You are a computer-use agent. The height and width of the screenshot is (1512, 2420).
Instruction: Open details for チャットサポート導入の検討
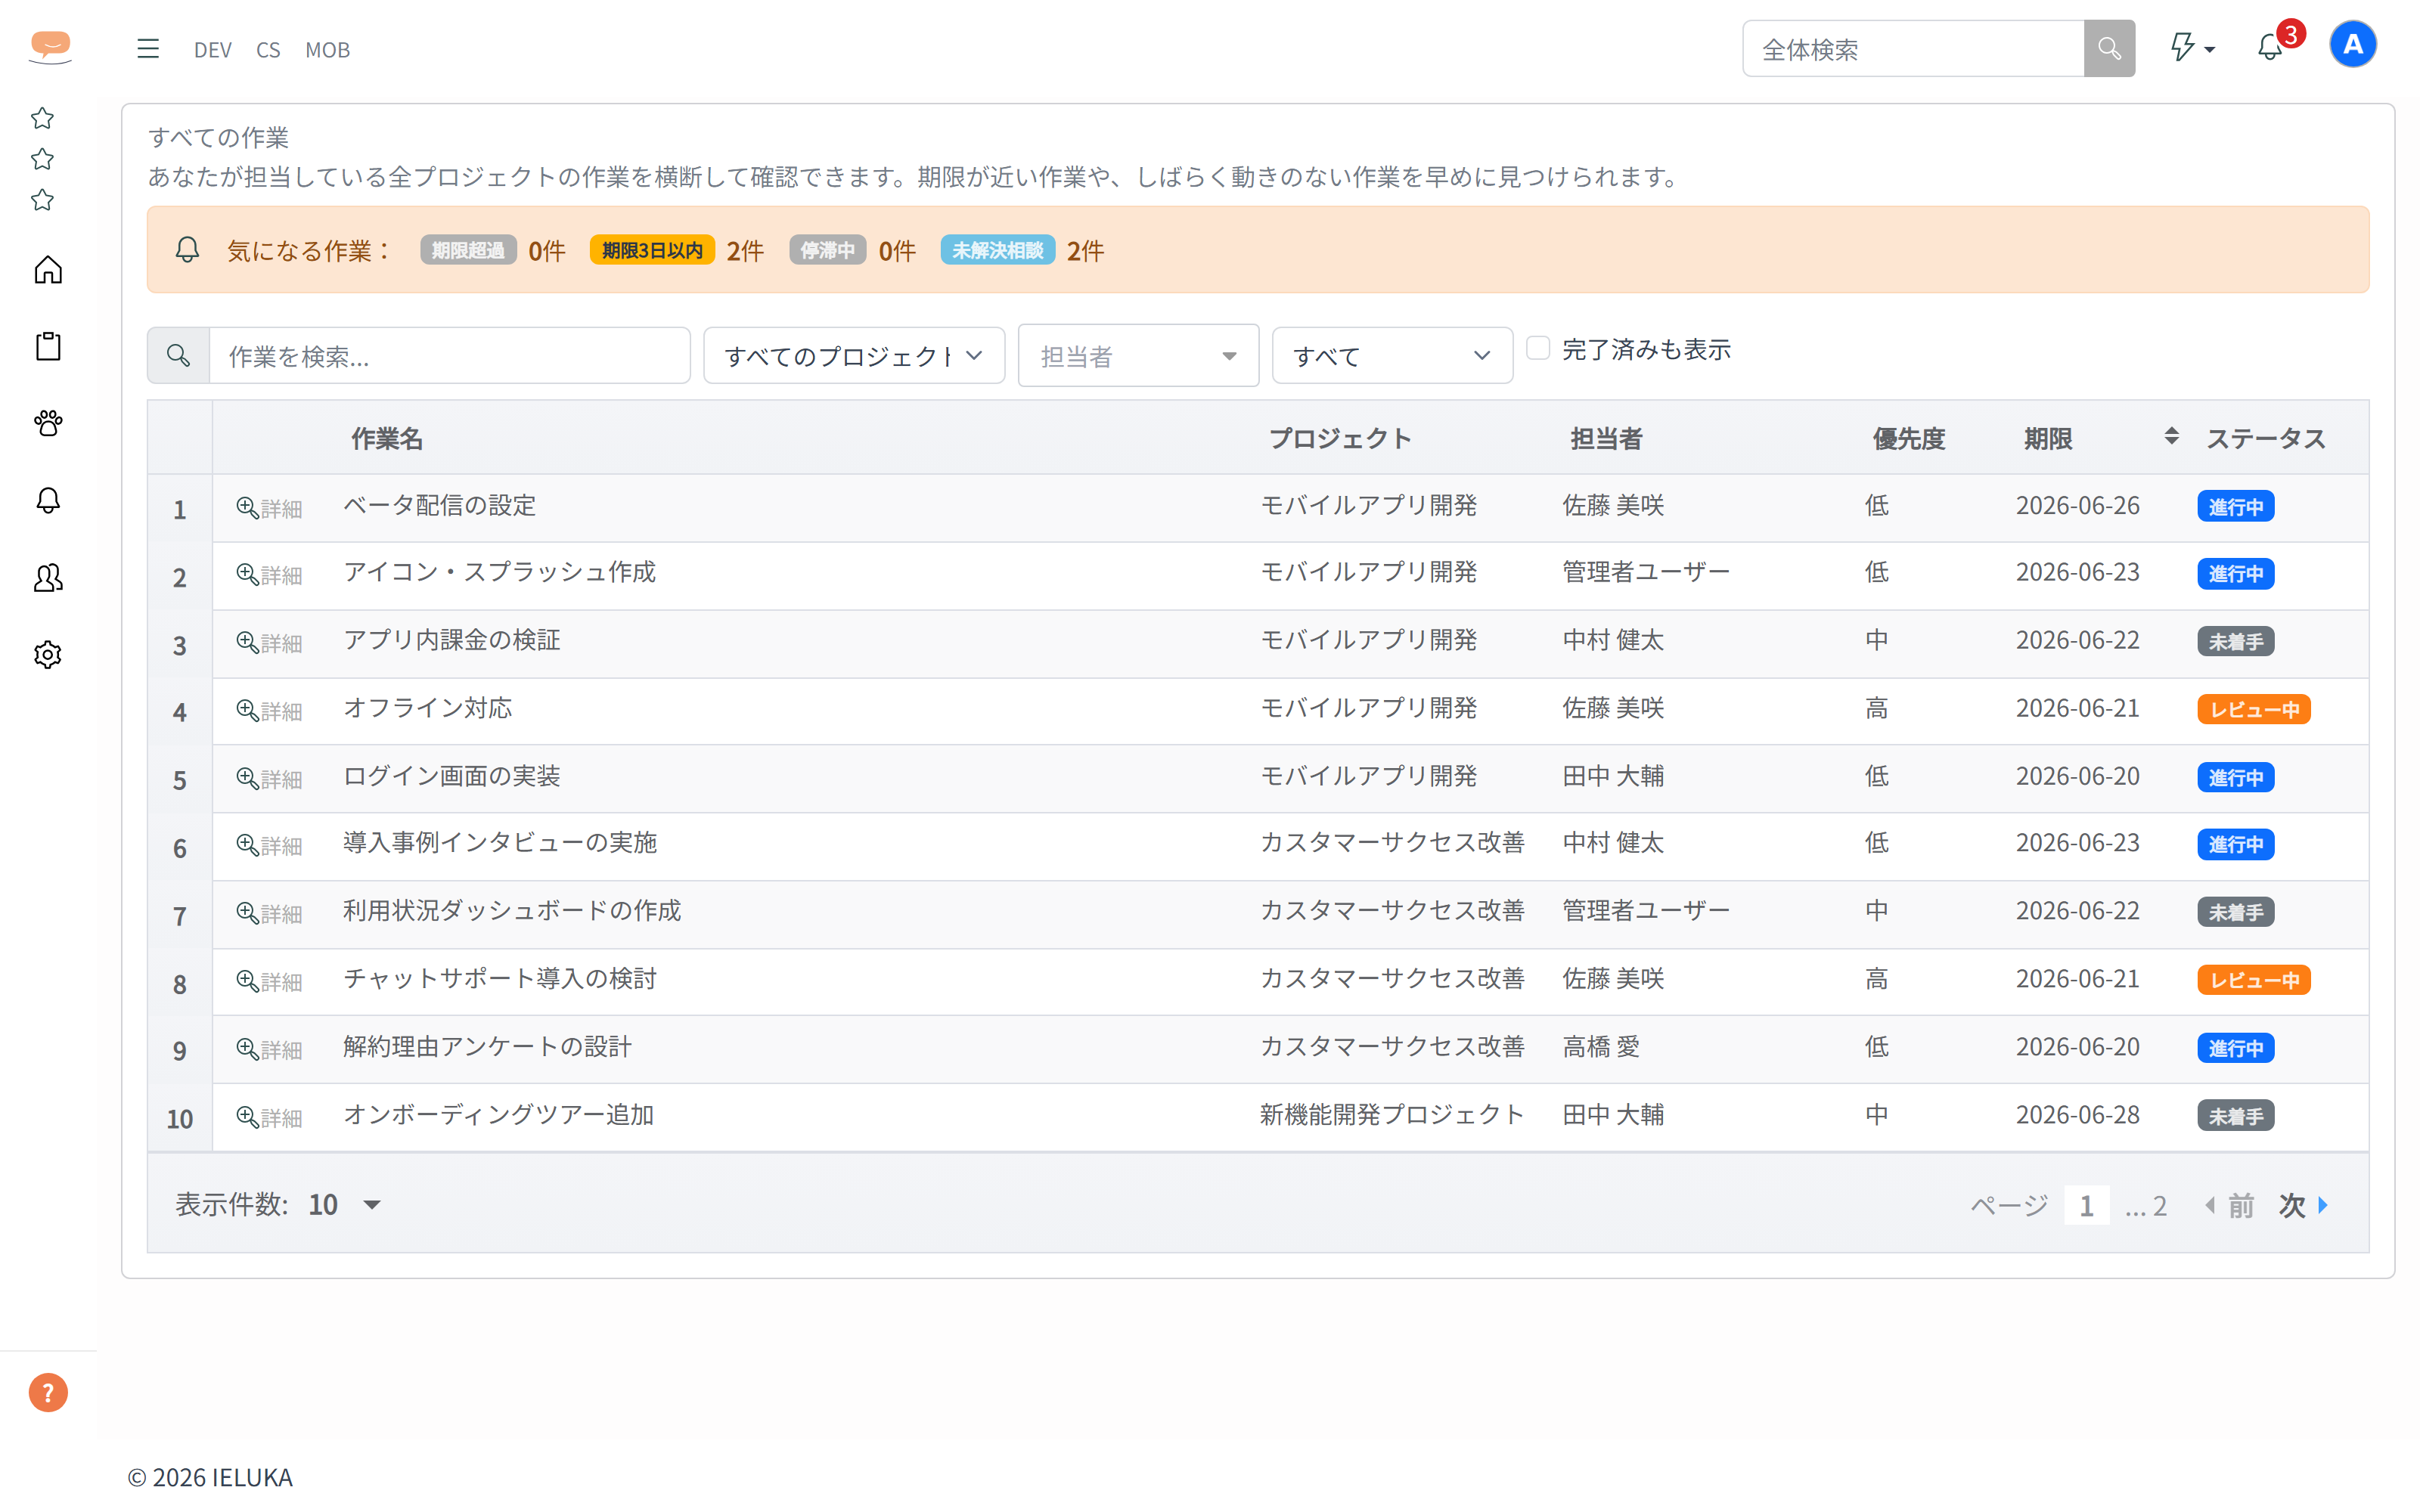pos(269,982)
